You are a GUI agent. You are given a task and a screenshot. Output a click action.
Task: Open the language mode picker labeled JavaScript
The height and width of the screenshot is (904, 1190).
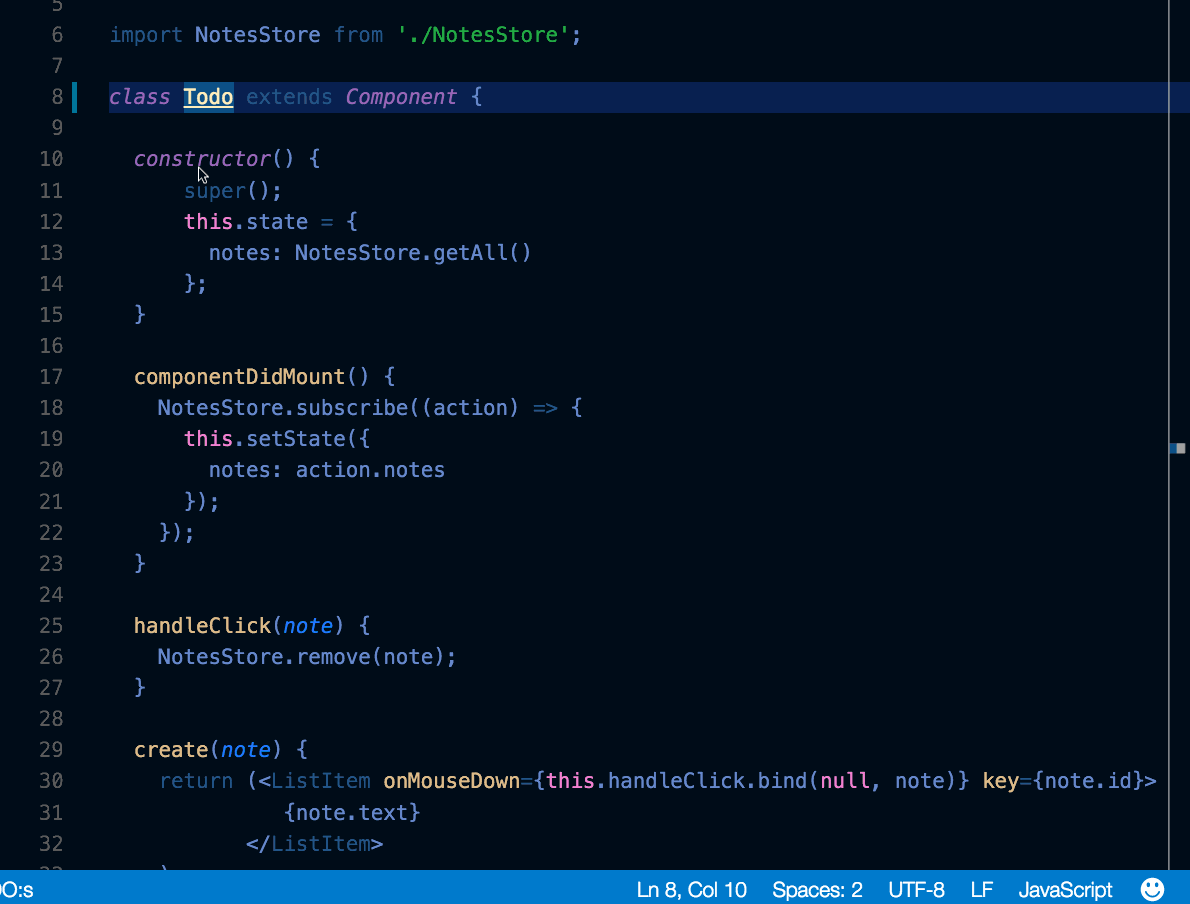point(1065,889)
